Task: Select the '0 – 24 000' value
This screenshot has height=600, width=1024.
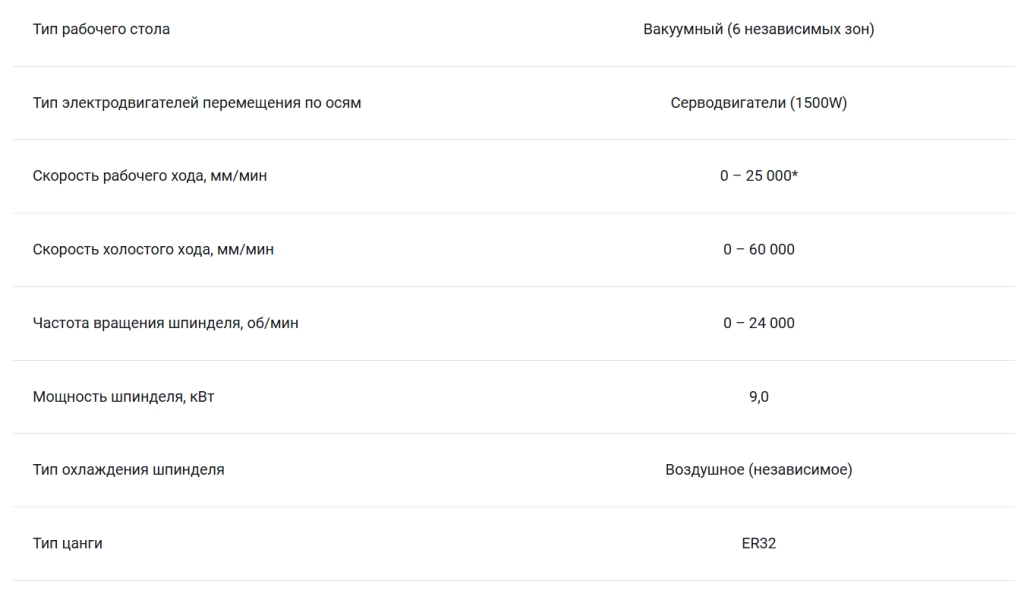Action: [x=758, y=323]
